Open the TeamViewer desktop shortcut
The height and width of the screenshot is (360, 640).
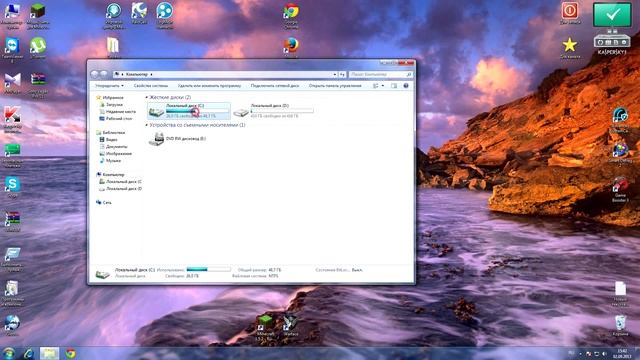12,46
